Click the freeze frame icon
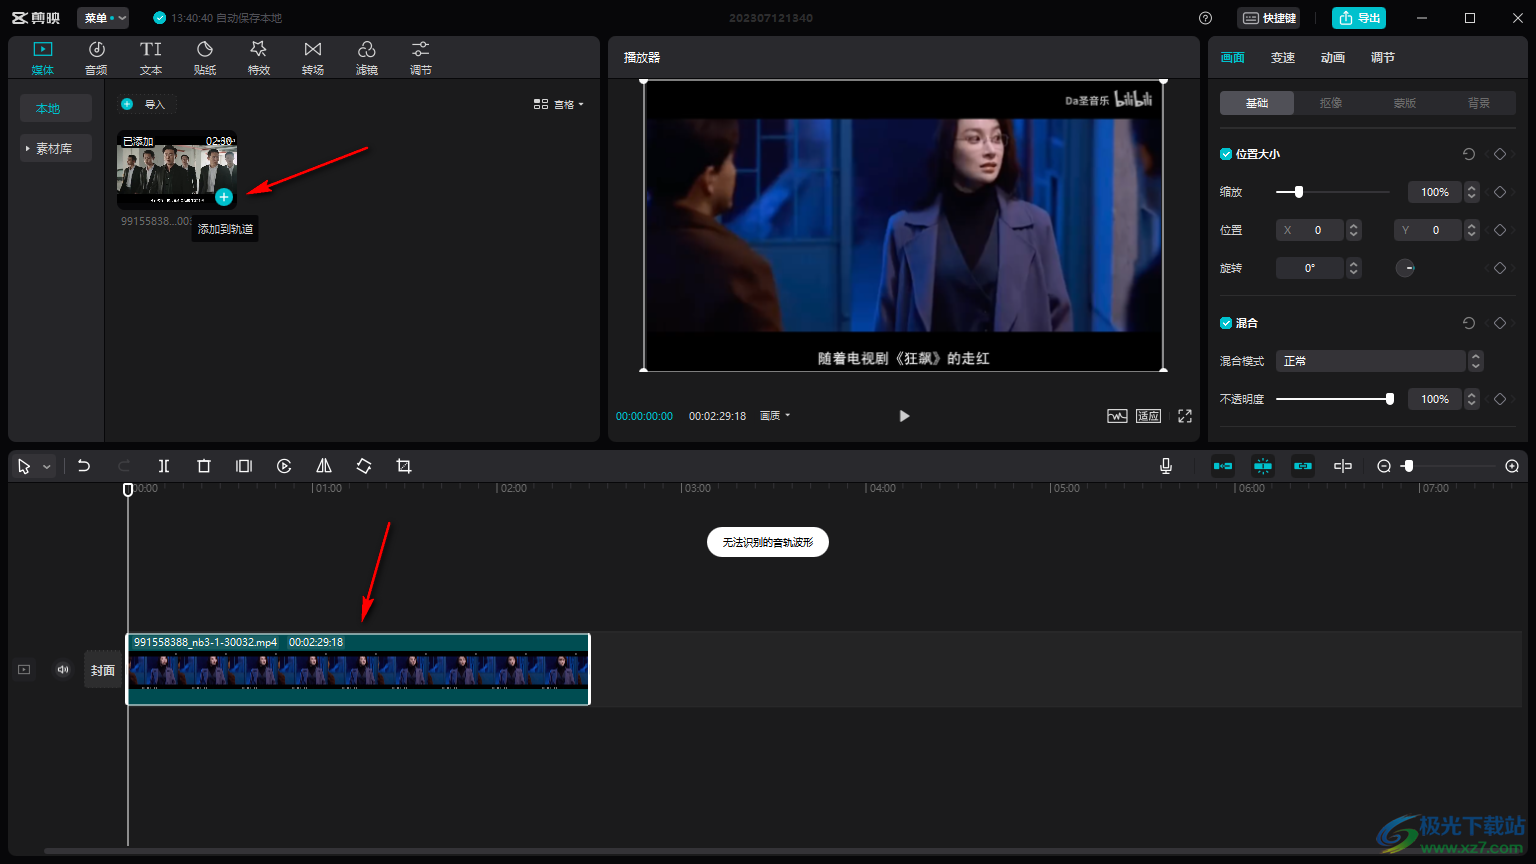Screen dimensions: 1536x864 (x=244, y=466)
